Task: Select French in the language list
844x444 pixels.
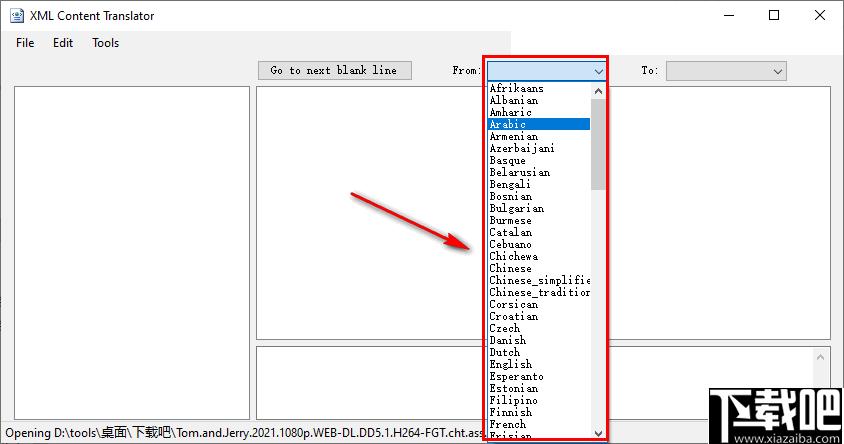Action: (x=539, y=425)
